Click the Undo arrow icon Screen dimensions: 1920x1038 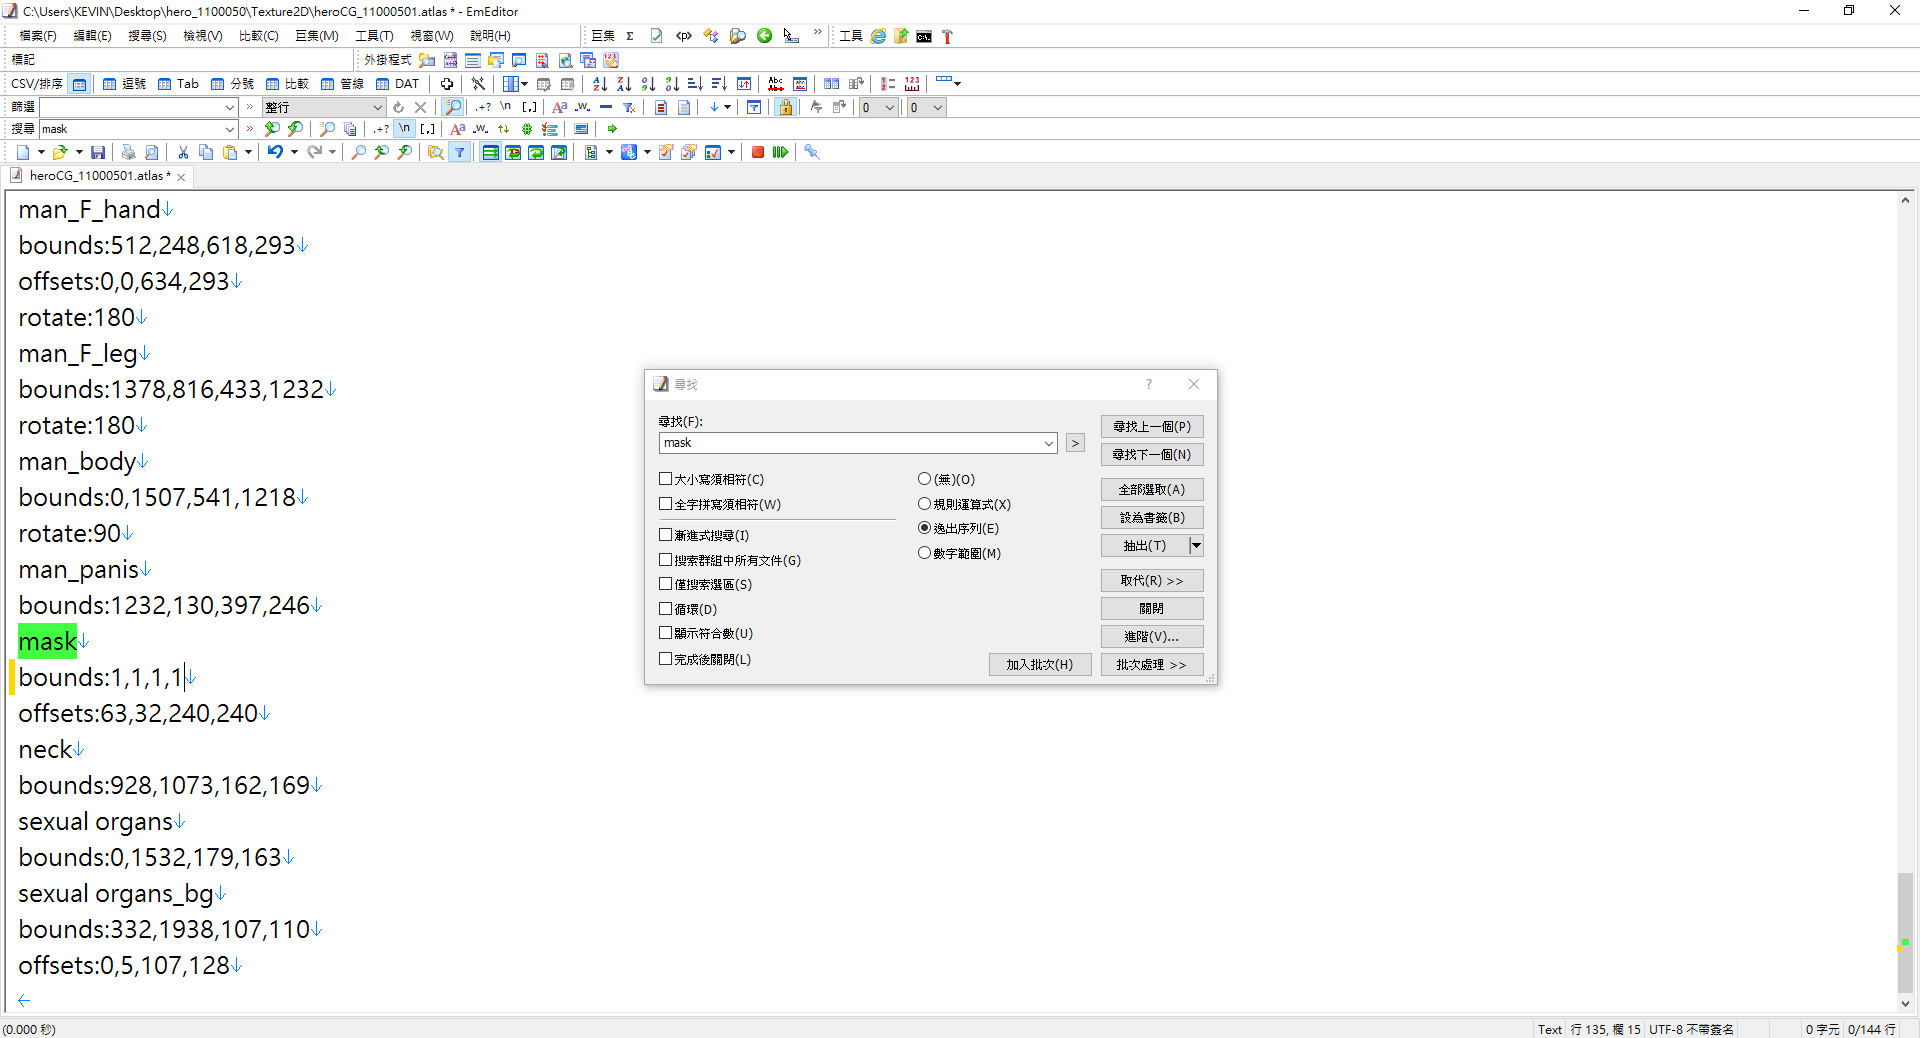pos(275,152)
